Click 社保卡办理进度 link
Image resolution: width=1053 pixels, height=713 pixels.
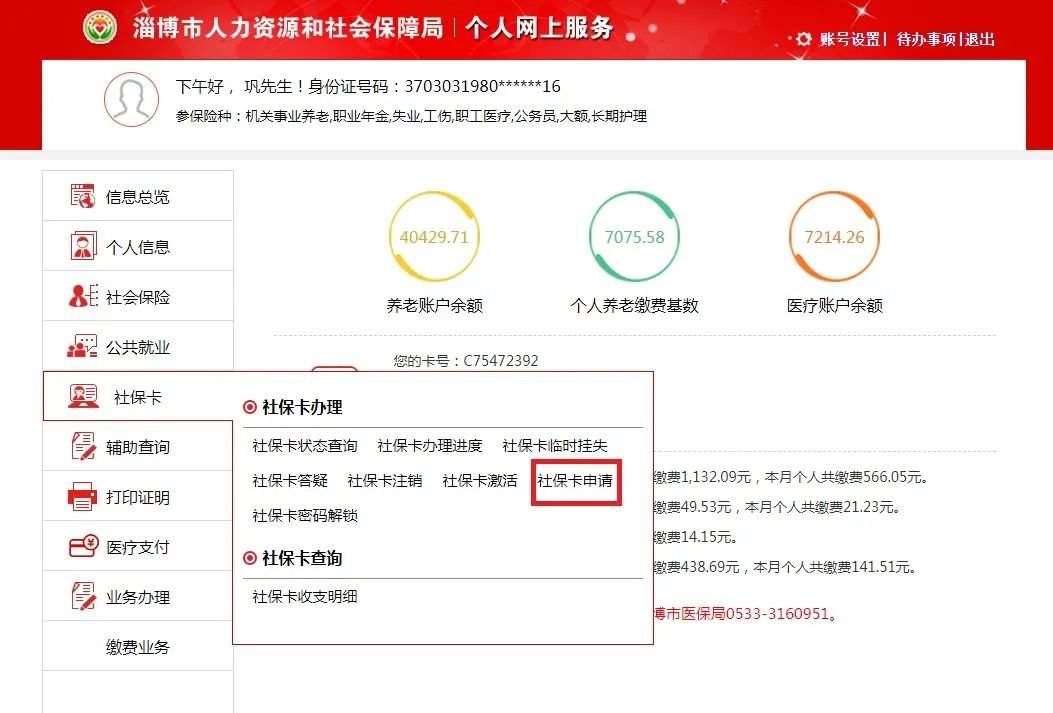pyautogui.click(x=430, y=446)
